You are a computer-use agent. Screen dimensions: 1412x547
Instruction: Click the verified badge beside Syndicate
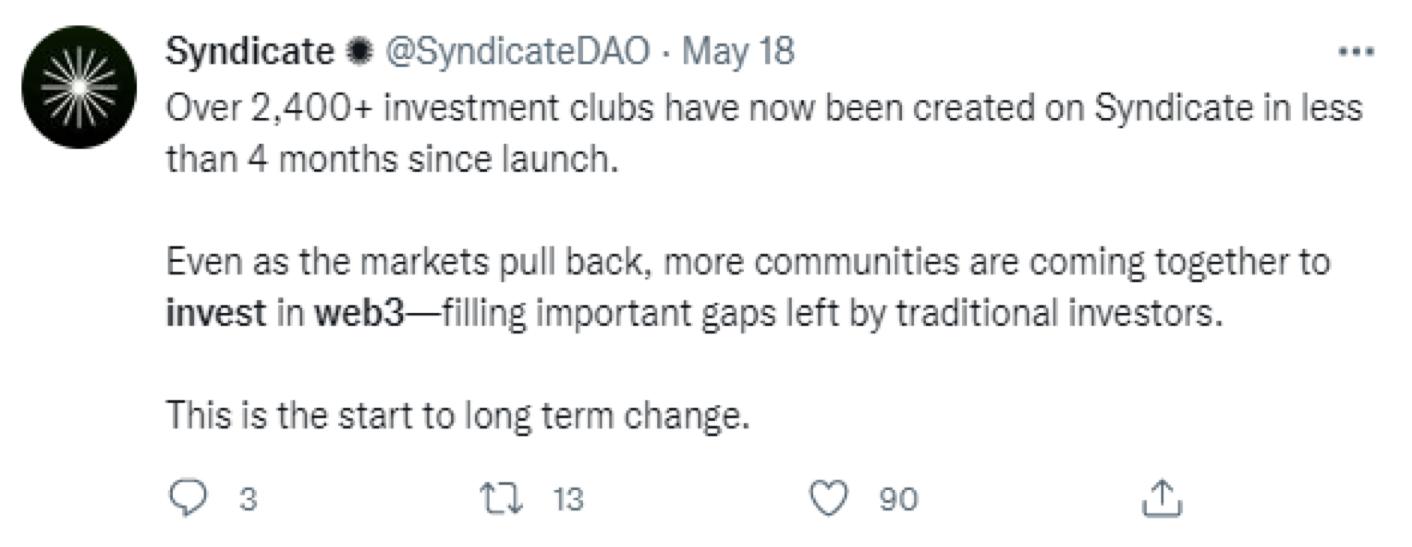[x=356, y=53]
